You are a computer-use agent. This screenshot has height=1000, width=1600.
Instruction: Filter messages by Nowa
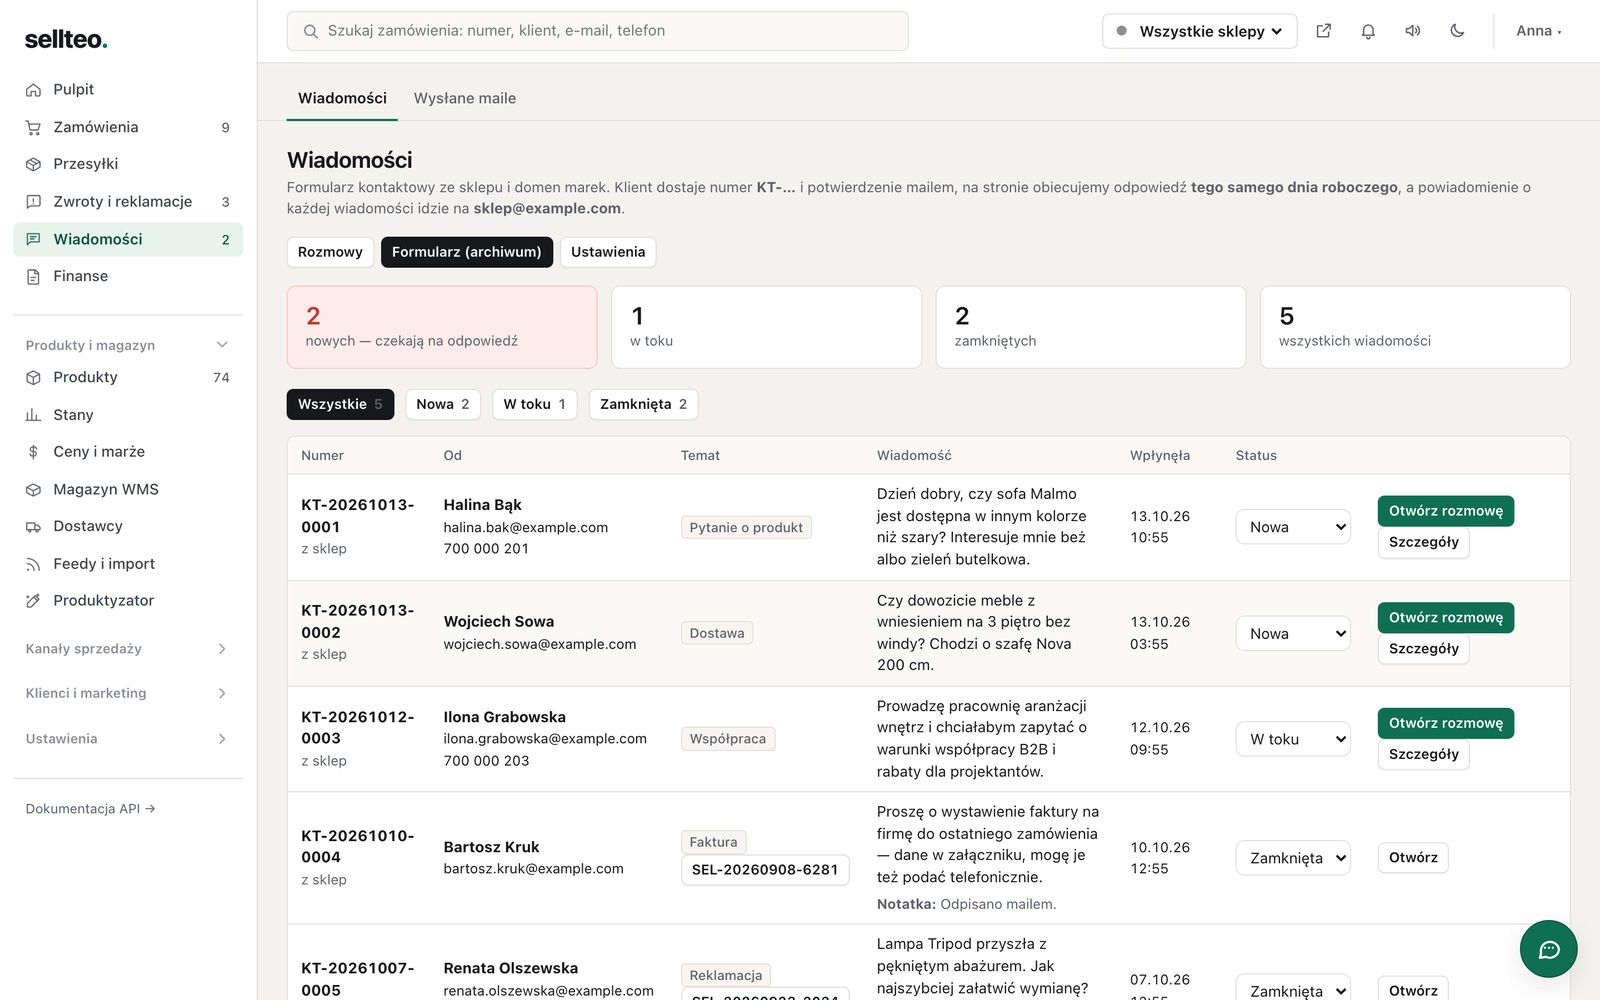[443, 404]
